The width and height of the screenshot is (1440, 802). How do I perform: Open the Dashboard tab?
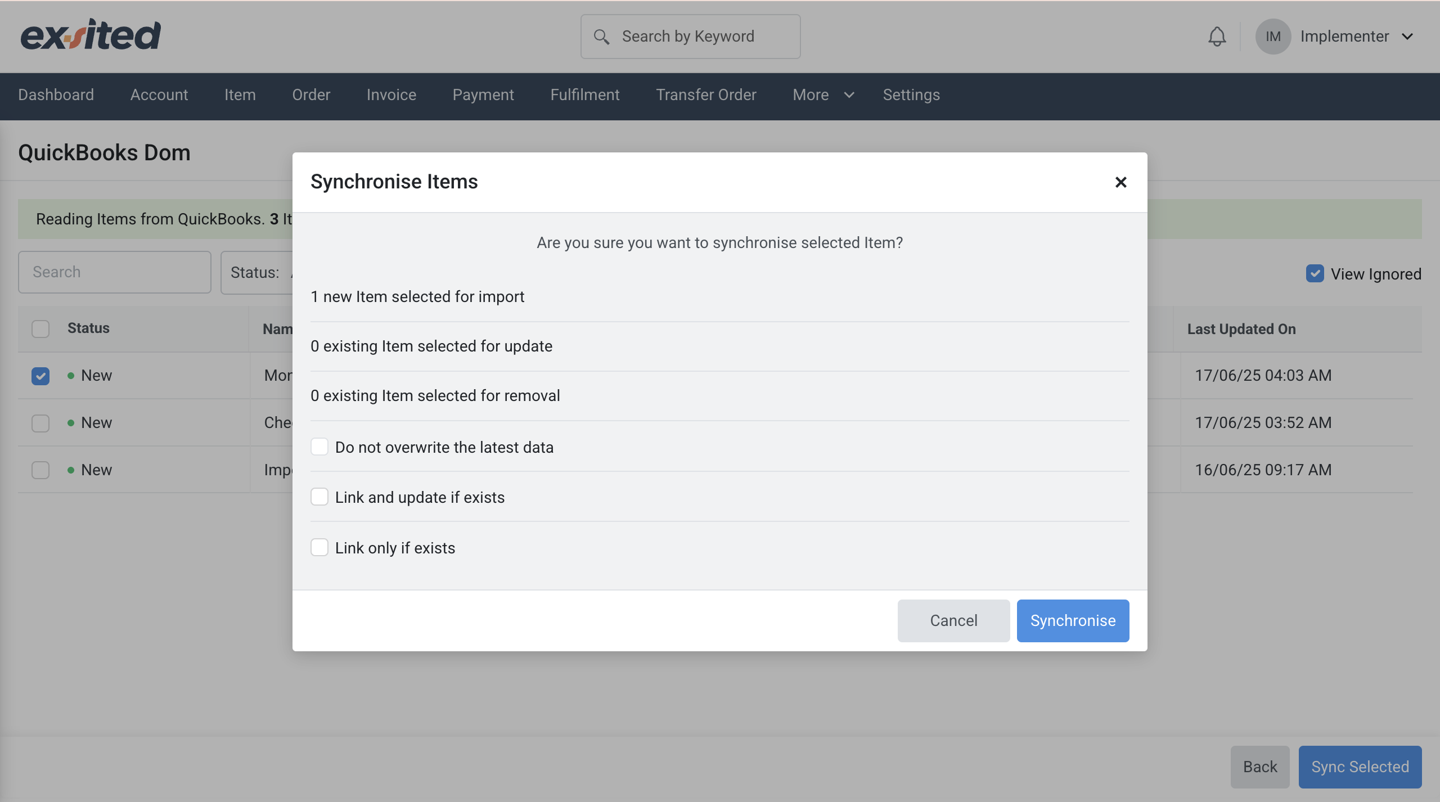tap(56, 95)
